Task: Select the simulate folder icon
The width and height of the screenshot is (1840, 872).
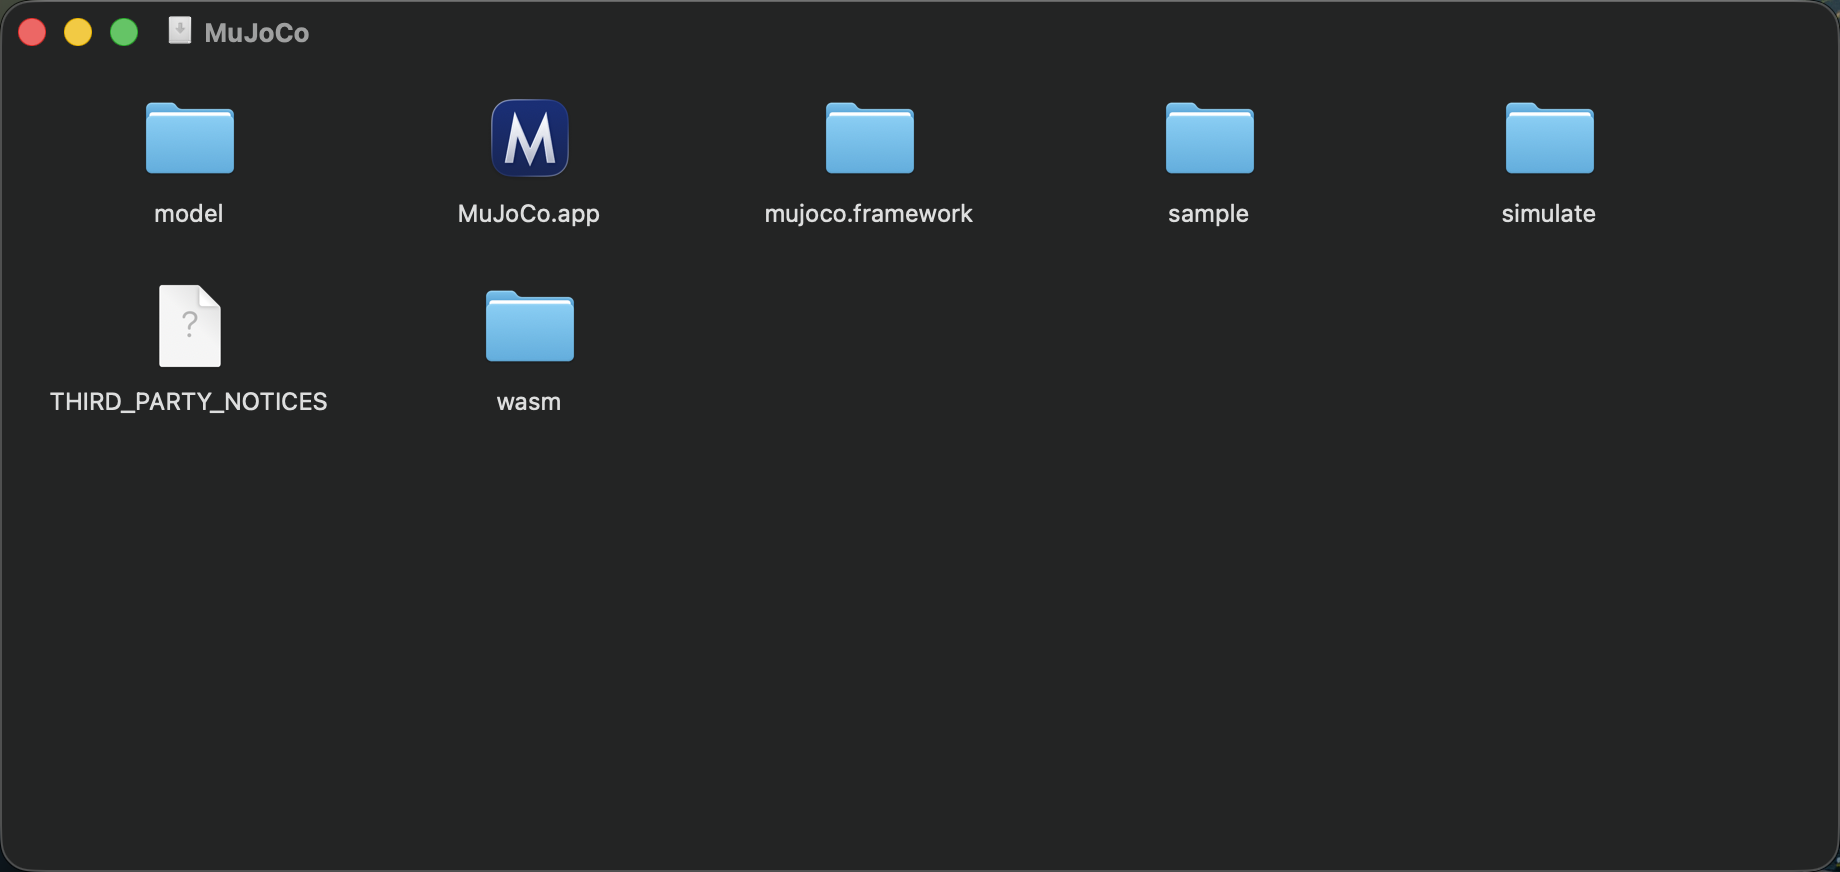Action: 1549,138
